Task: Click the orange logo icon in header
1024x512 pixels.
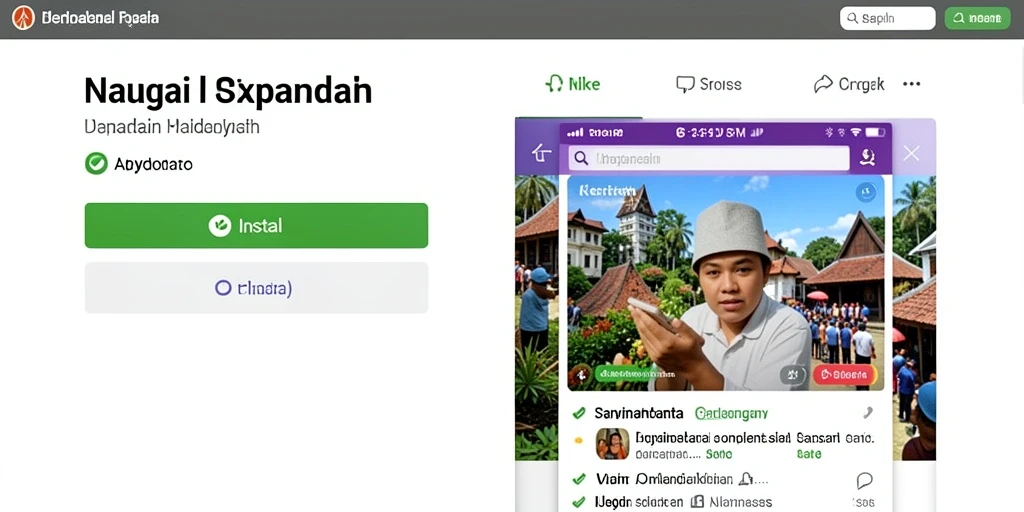Action: 23,18
